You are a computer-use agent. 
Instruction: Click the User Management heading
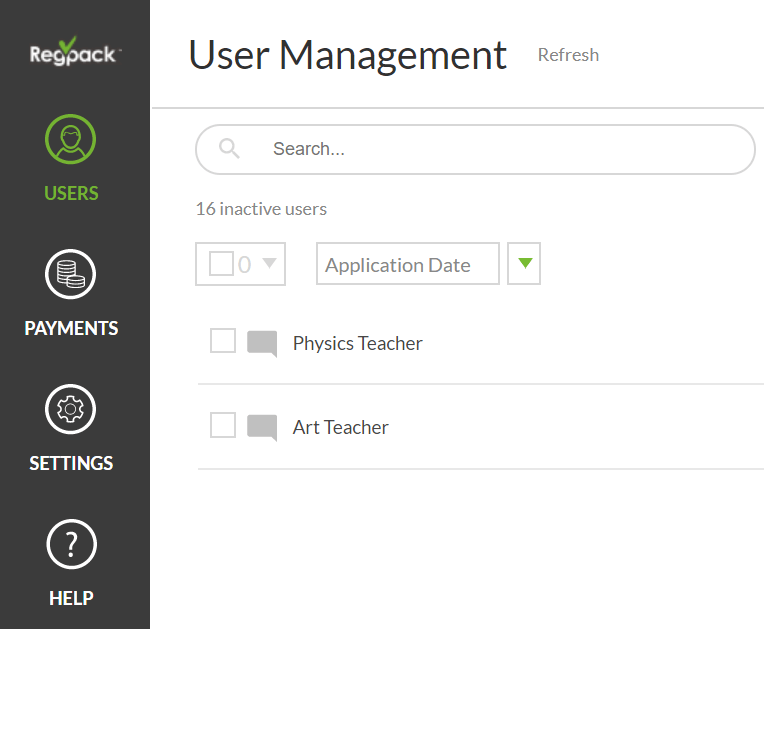point(347,55)
